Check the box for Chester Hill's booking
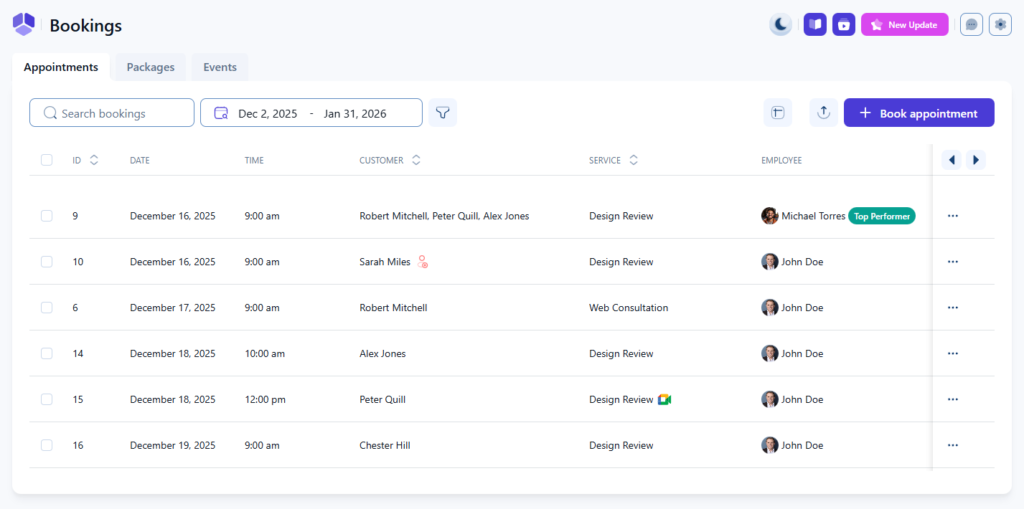Image resolution: width=1024 pixels, height=509 pixels. [46, 446]
